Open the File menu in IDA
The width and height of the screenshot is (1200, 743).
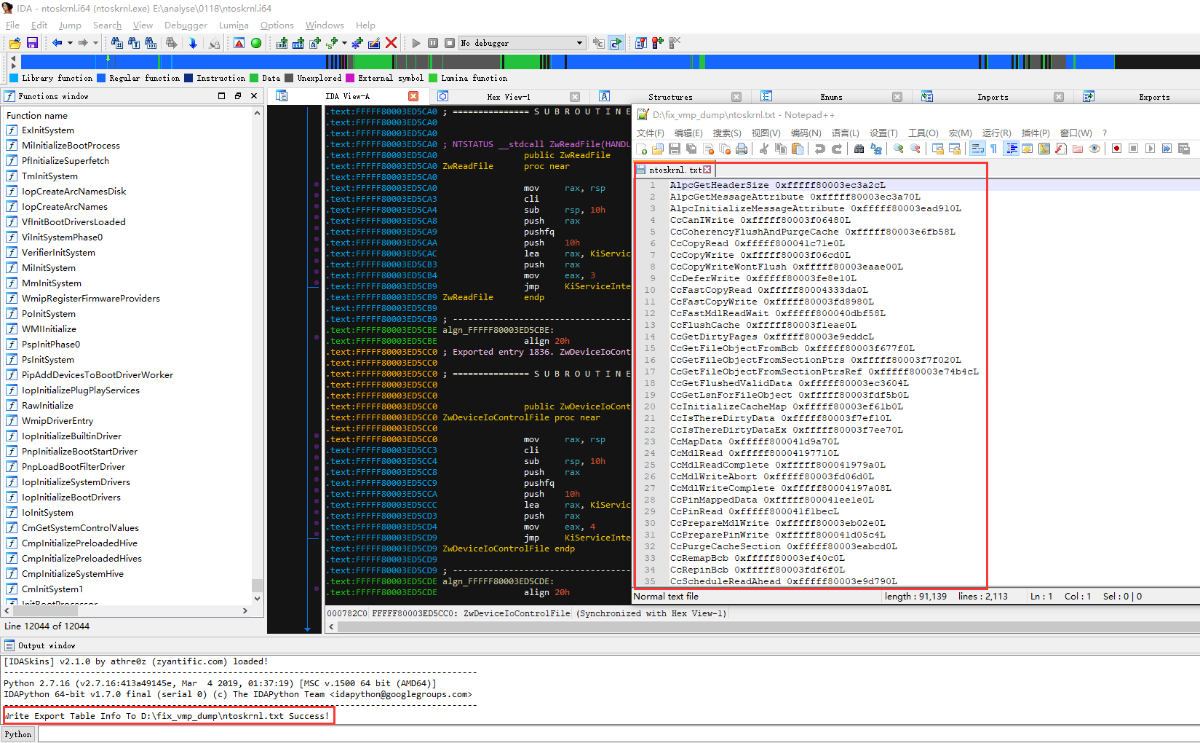coord(12,25)
